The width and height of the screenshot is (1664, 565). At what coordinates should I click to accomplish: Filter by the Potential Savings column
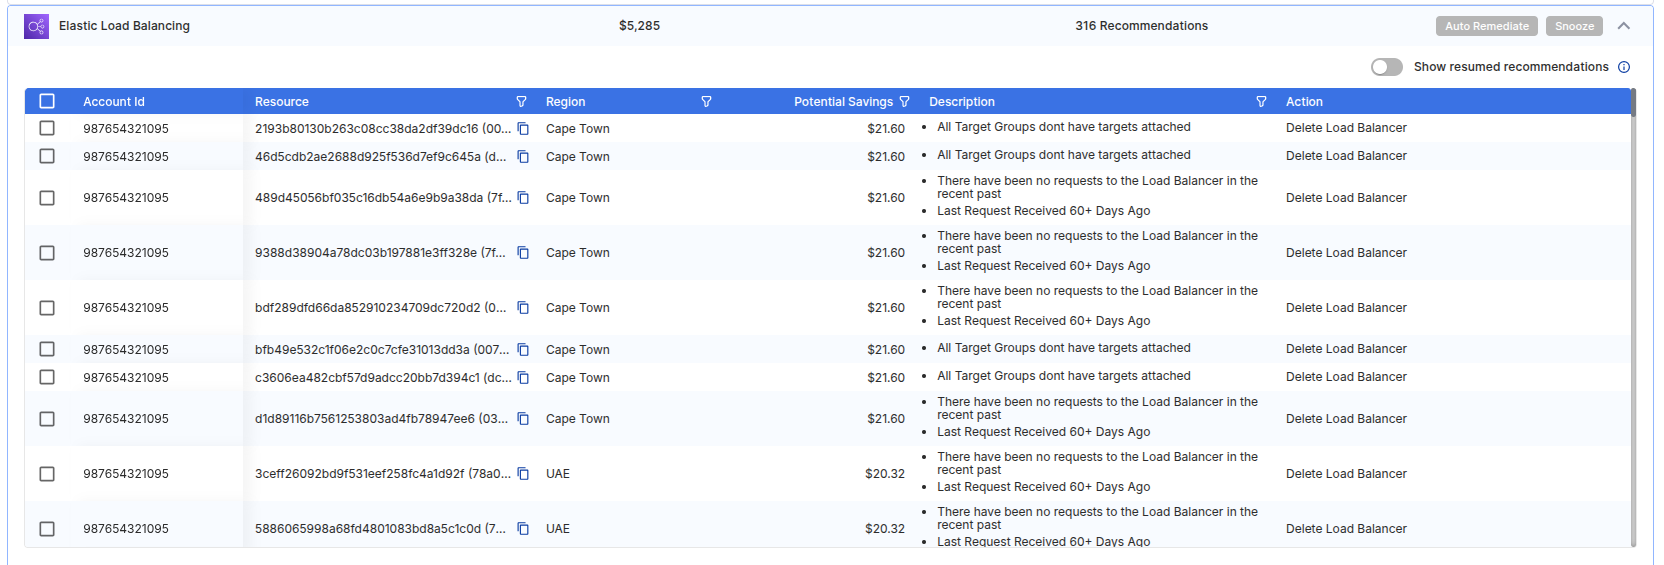click(904, 102)
